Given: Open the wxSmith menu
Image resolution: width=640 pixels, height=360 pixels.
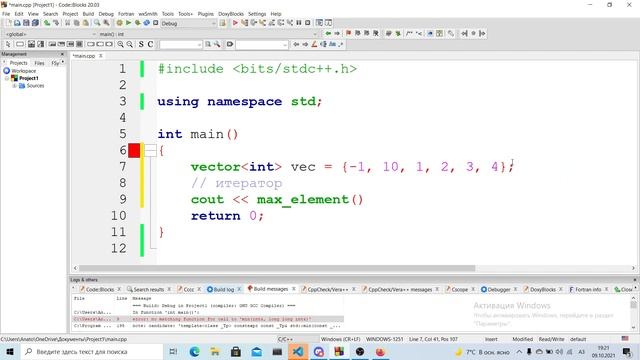Looking at the screenshot, I should coord(148,14).
